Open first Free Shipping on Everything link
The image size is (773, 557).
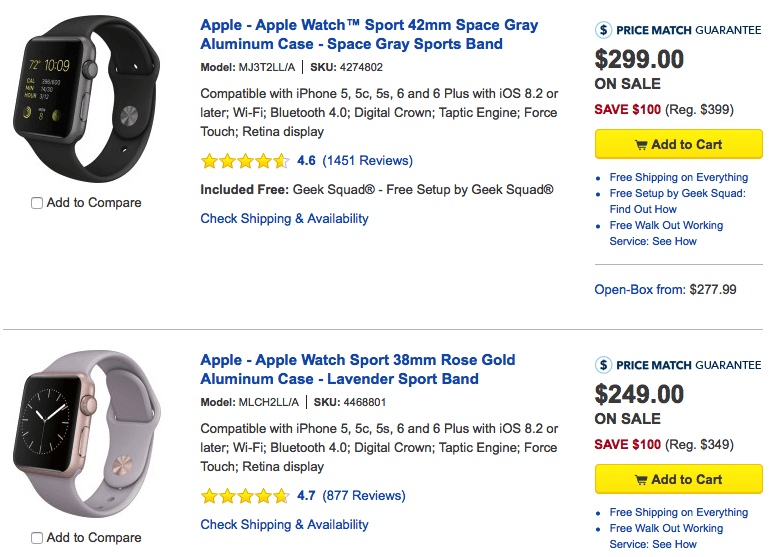678,177
